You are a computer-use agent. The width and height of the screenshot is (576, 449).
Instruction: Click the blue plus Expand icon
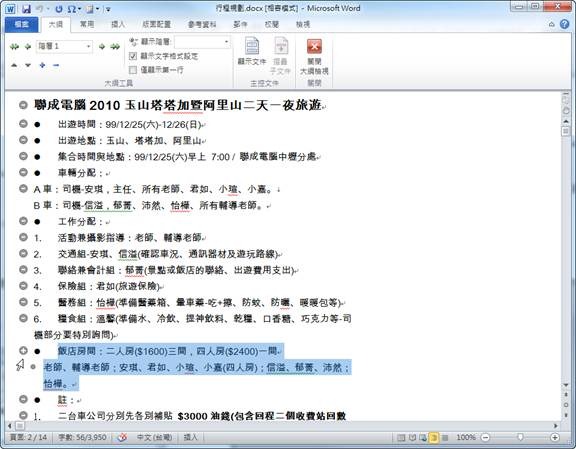(42, 65)
